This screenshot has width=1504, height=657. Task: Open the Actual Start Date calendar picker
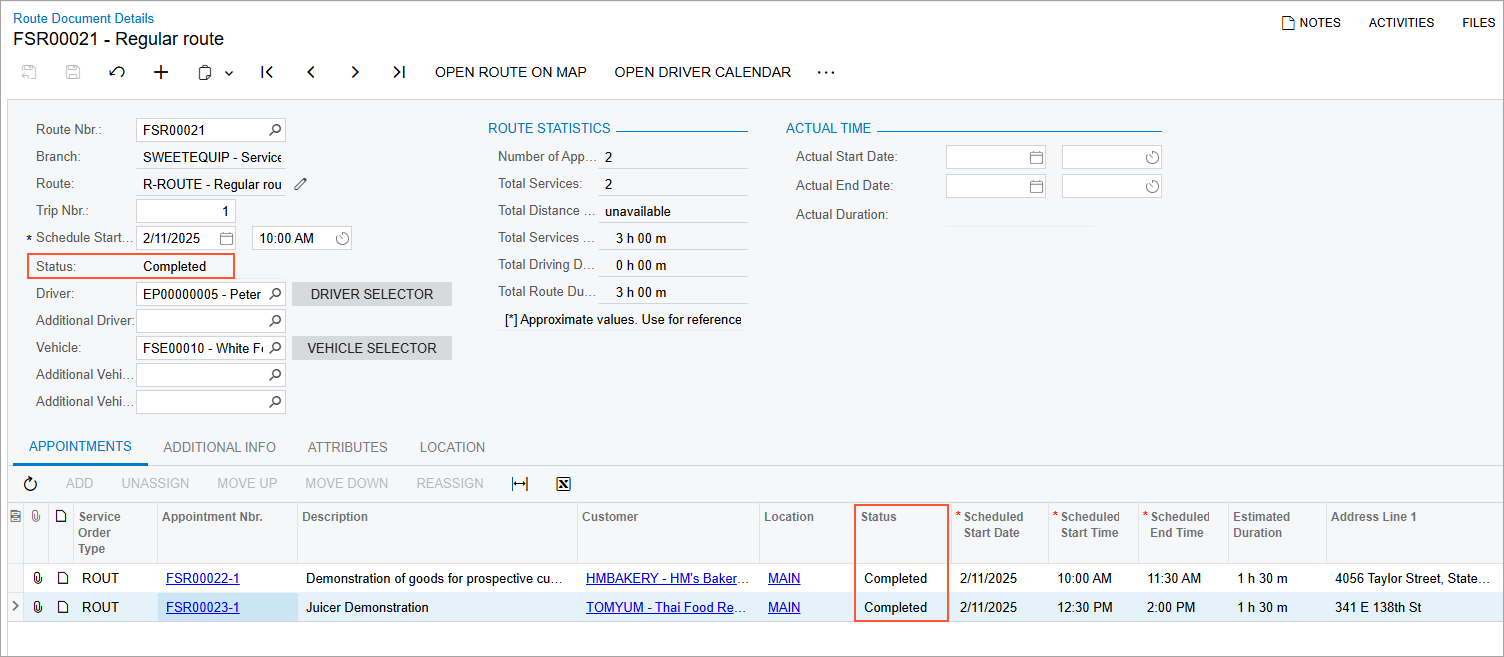pyautogui.click(x=1036, y=157)
